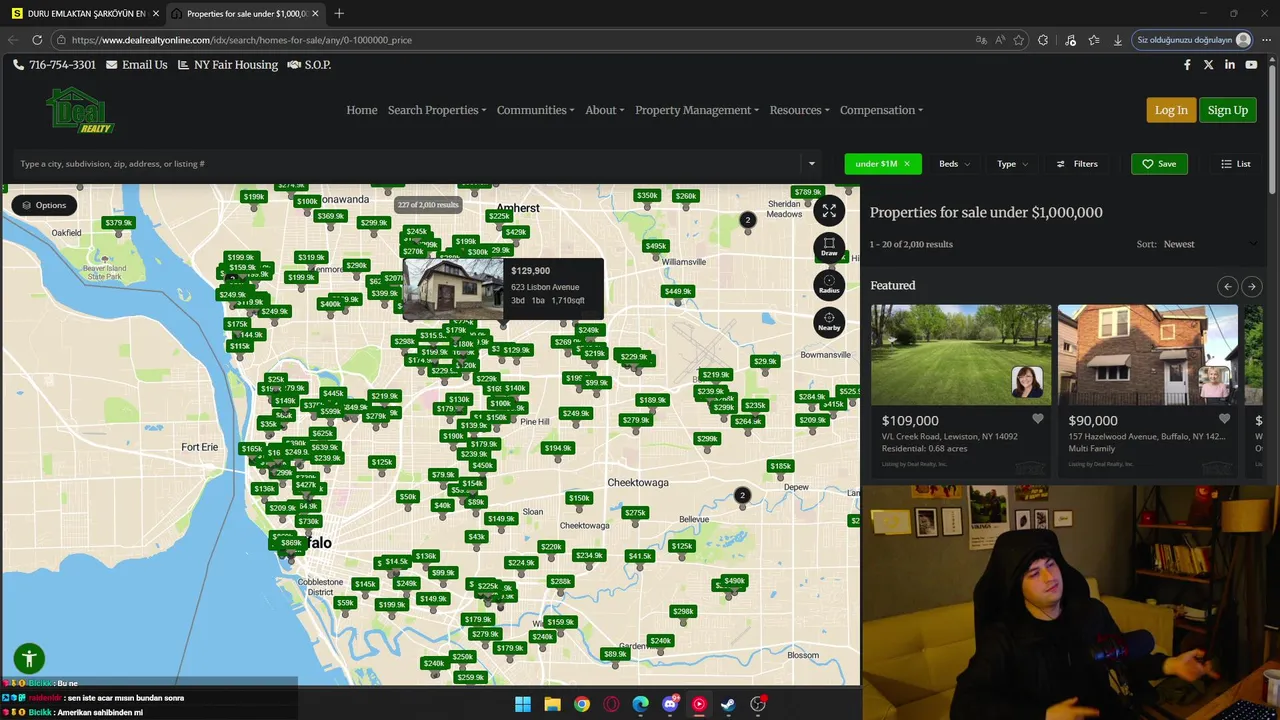Open the Filters panel

click(x=1077, y=164)
